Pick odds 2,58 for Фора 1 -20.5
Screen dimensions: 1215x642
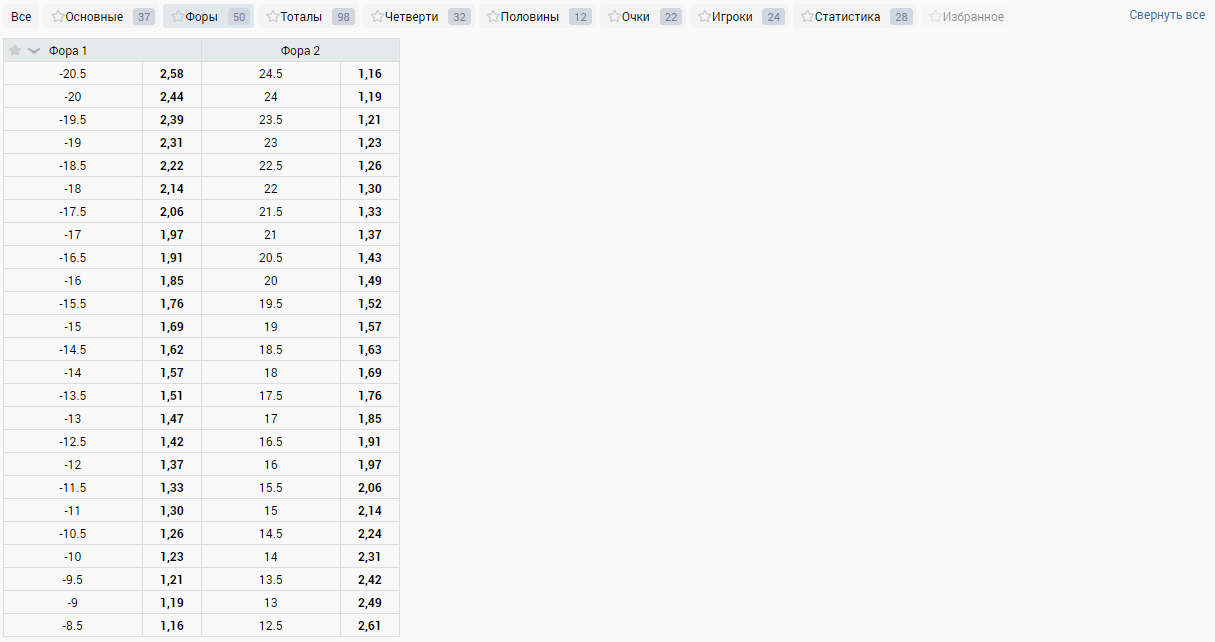point(172,74)
